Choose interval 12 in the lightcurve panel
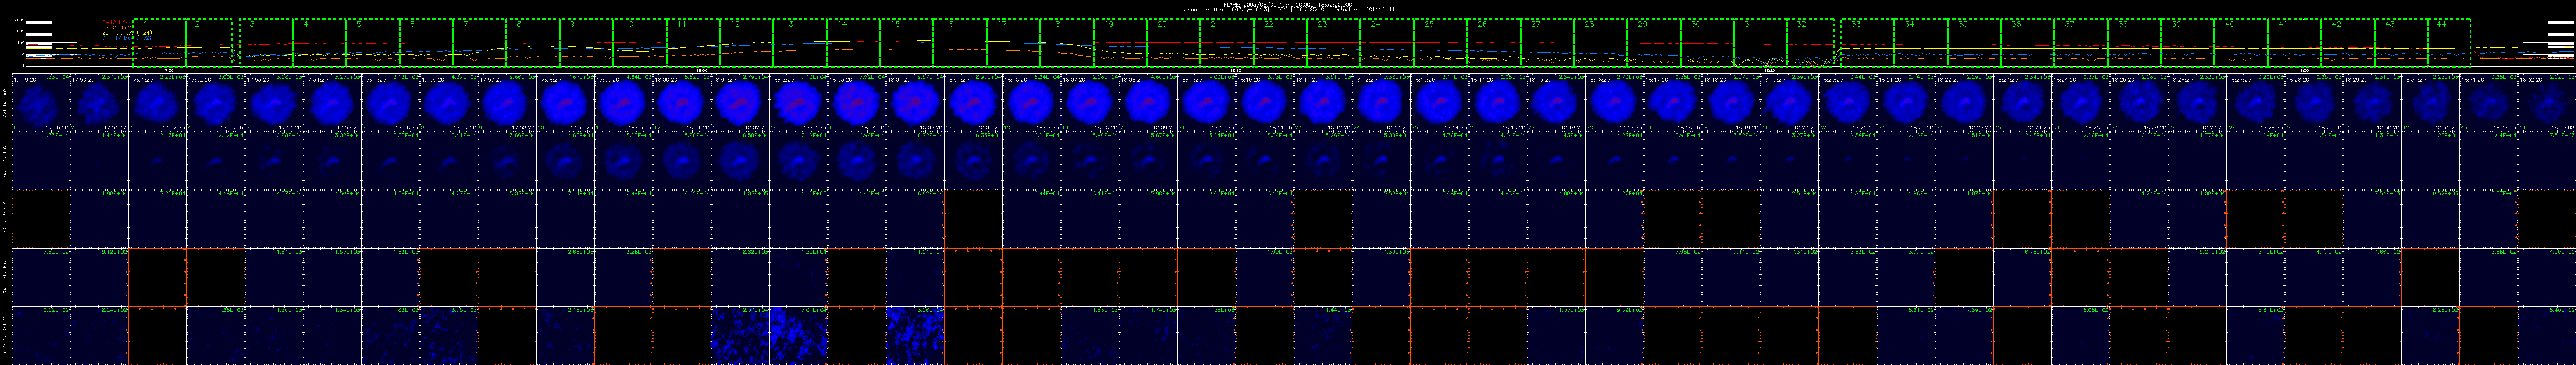Screen dimensions: 2576x365 (746, 43)
